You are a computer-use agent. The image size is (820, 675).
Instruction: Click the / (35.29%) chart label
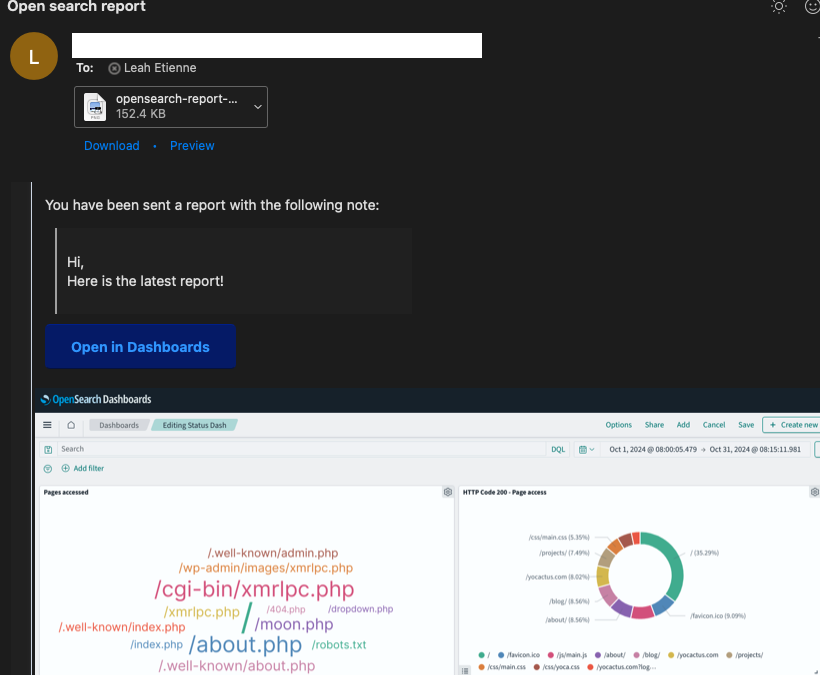[704, 553]
